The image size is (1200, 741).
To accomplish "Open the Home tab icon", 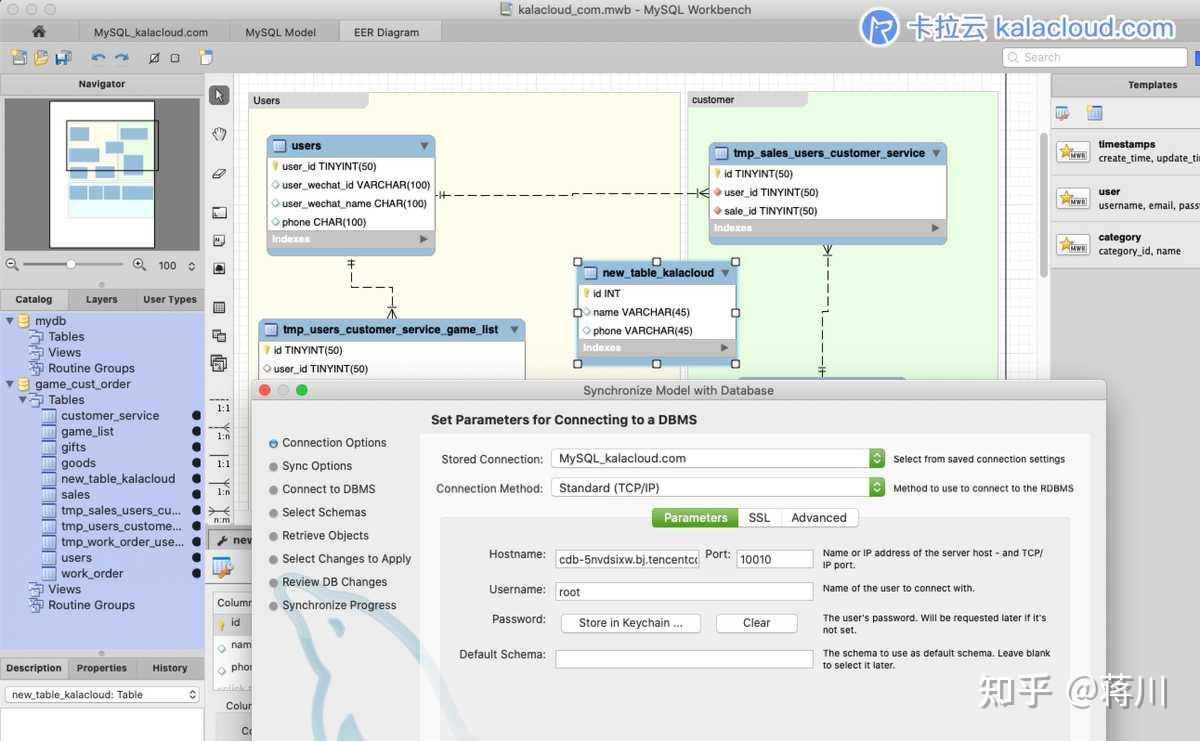I will click(39, 31).
